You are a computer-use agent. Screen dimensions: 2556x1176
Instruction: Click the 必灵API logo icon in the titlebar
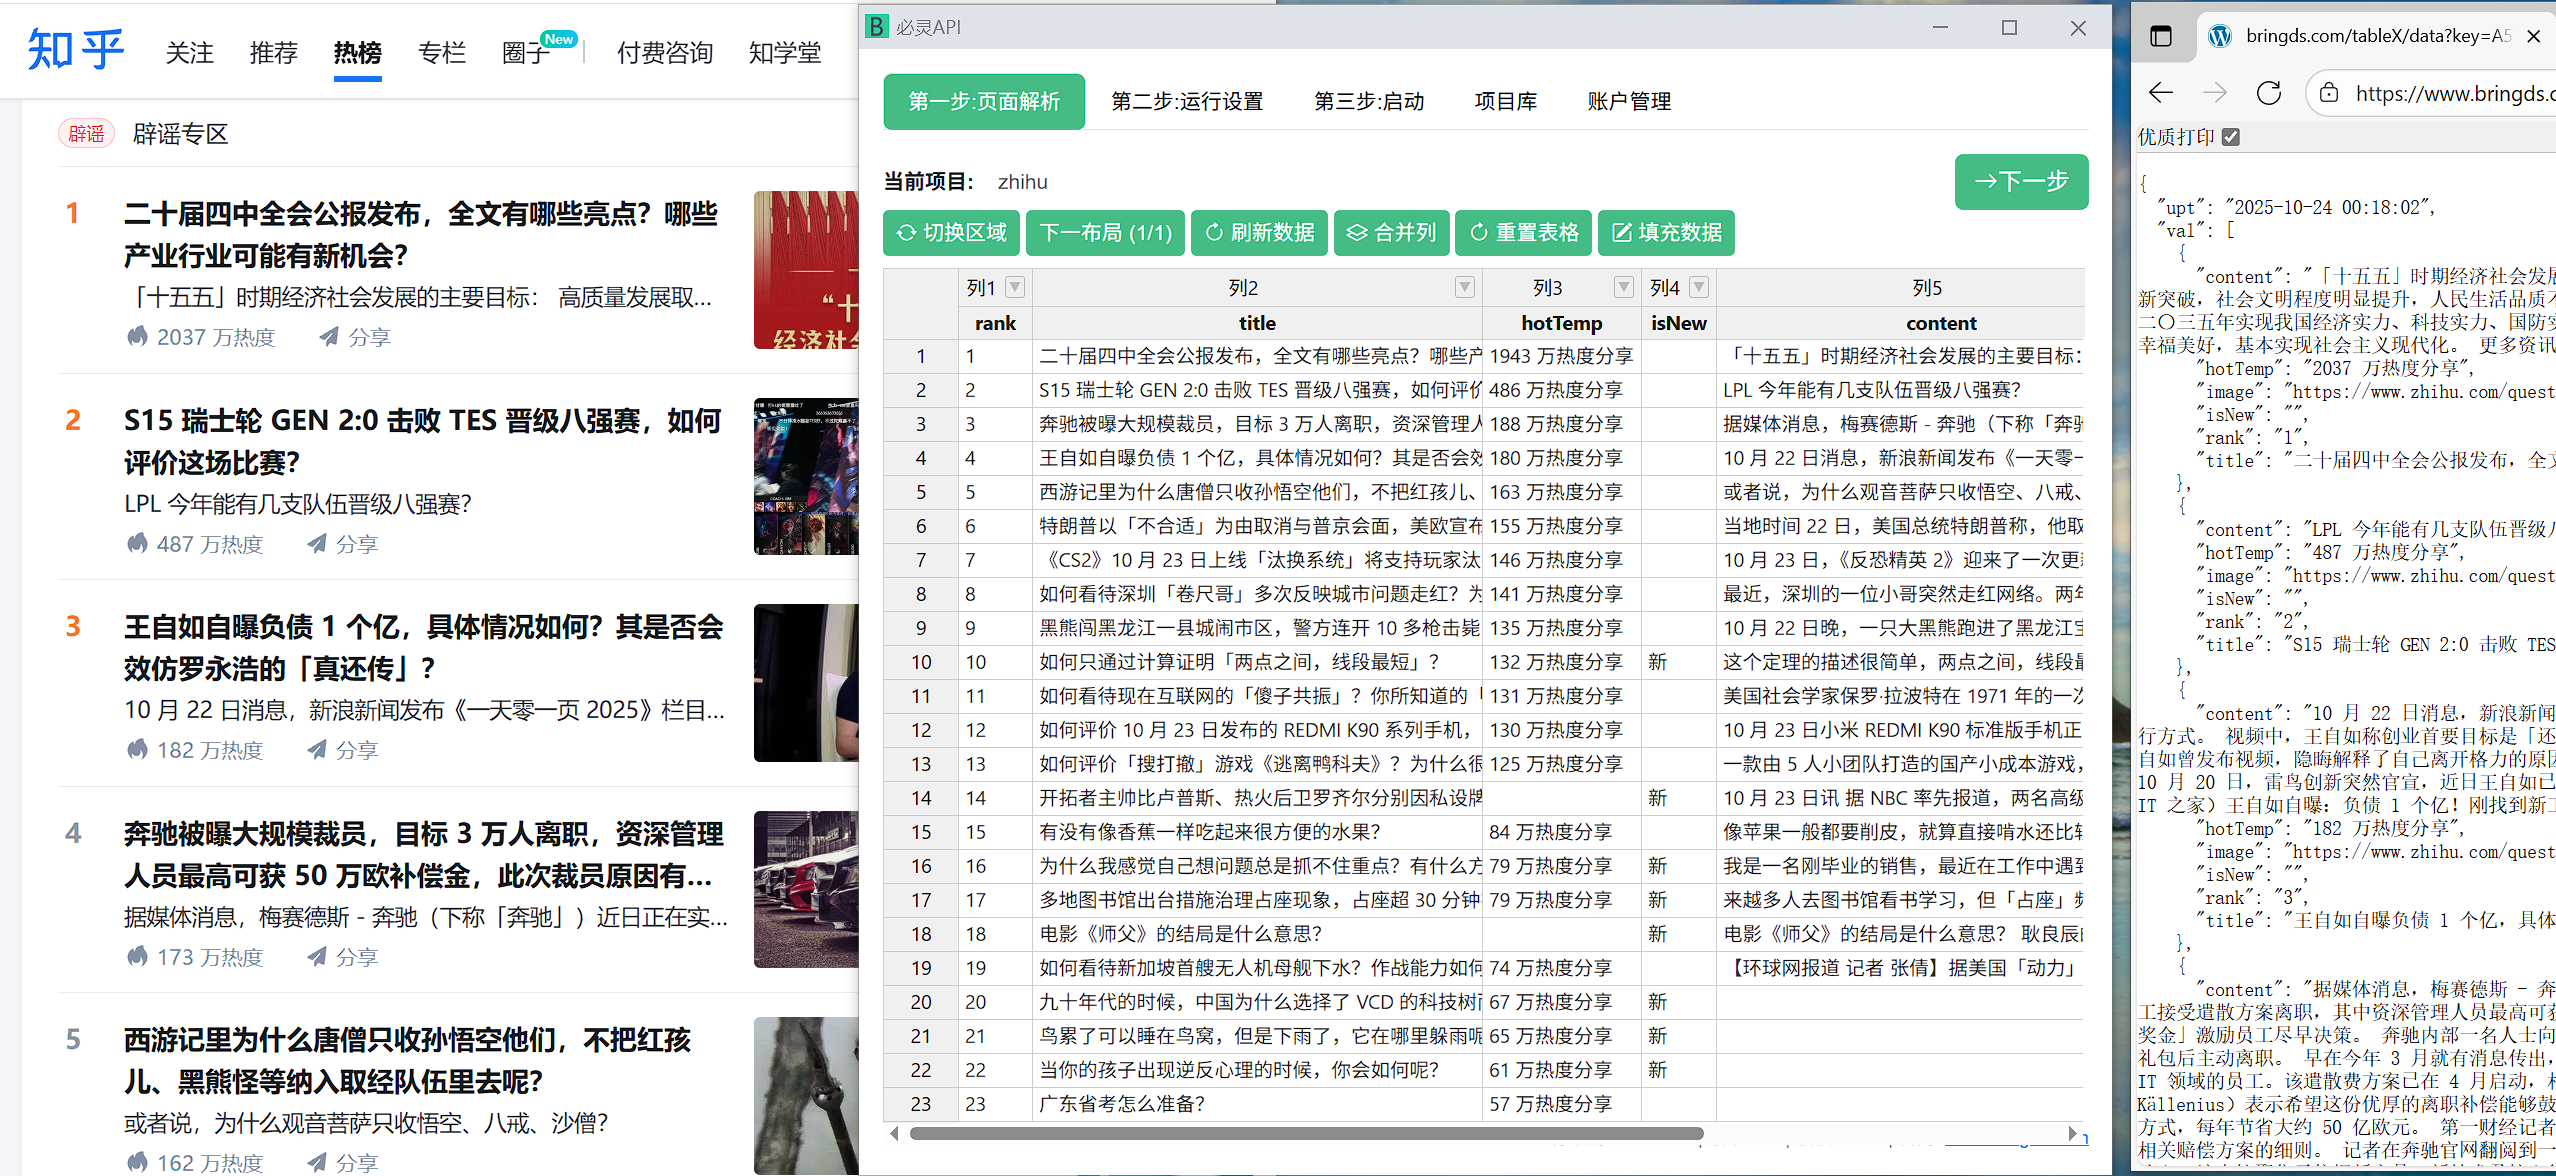pyautogui.click(x=876, y=27)
